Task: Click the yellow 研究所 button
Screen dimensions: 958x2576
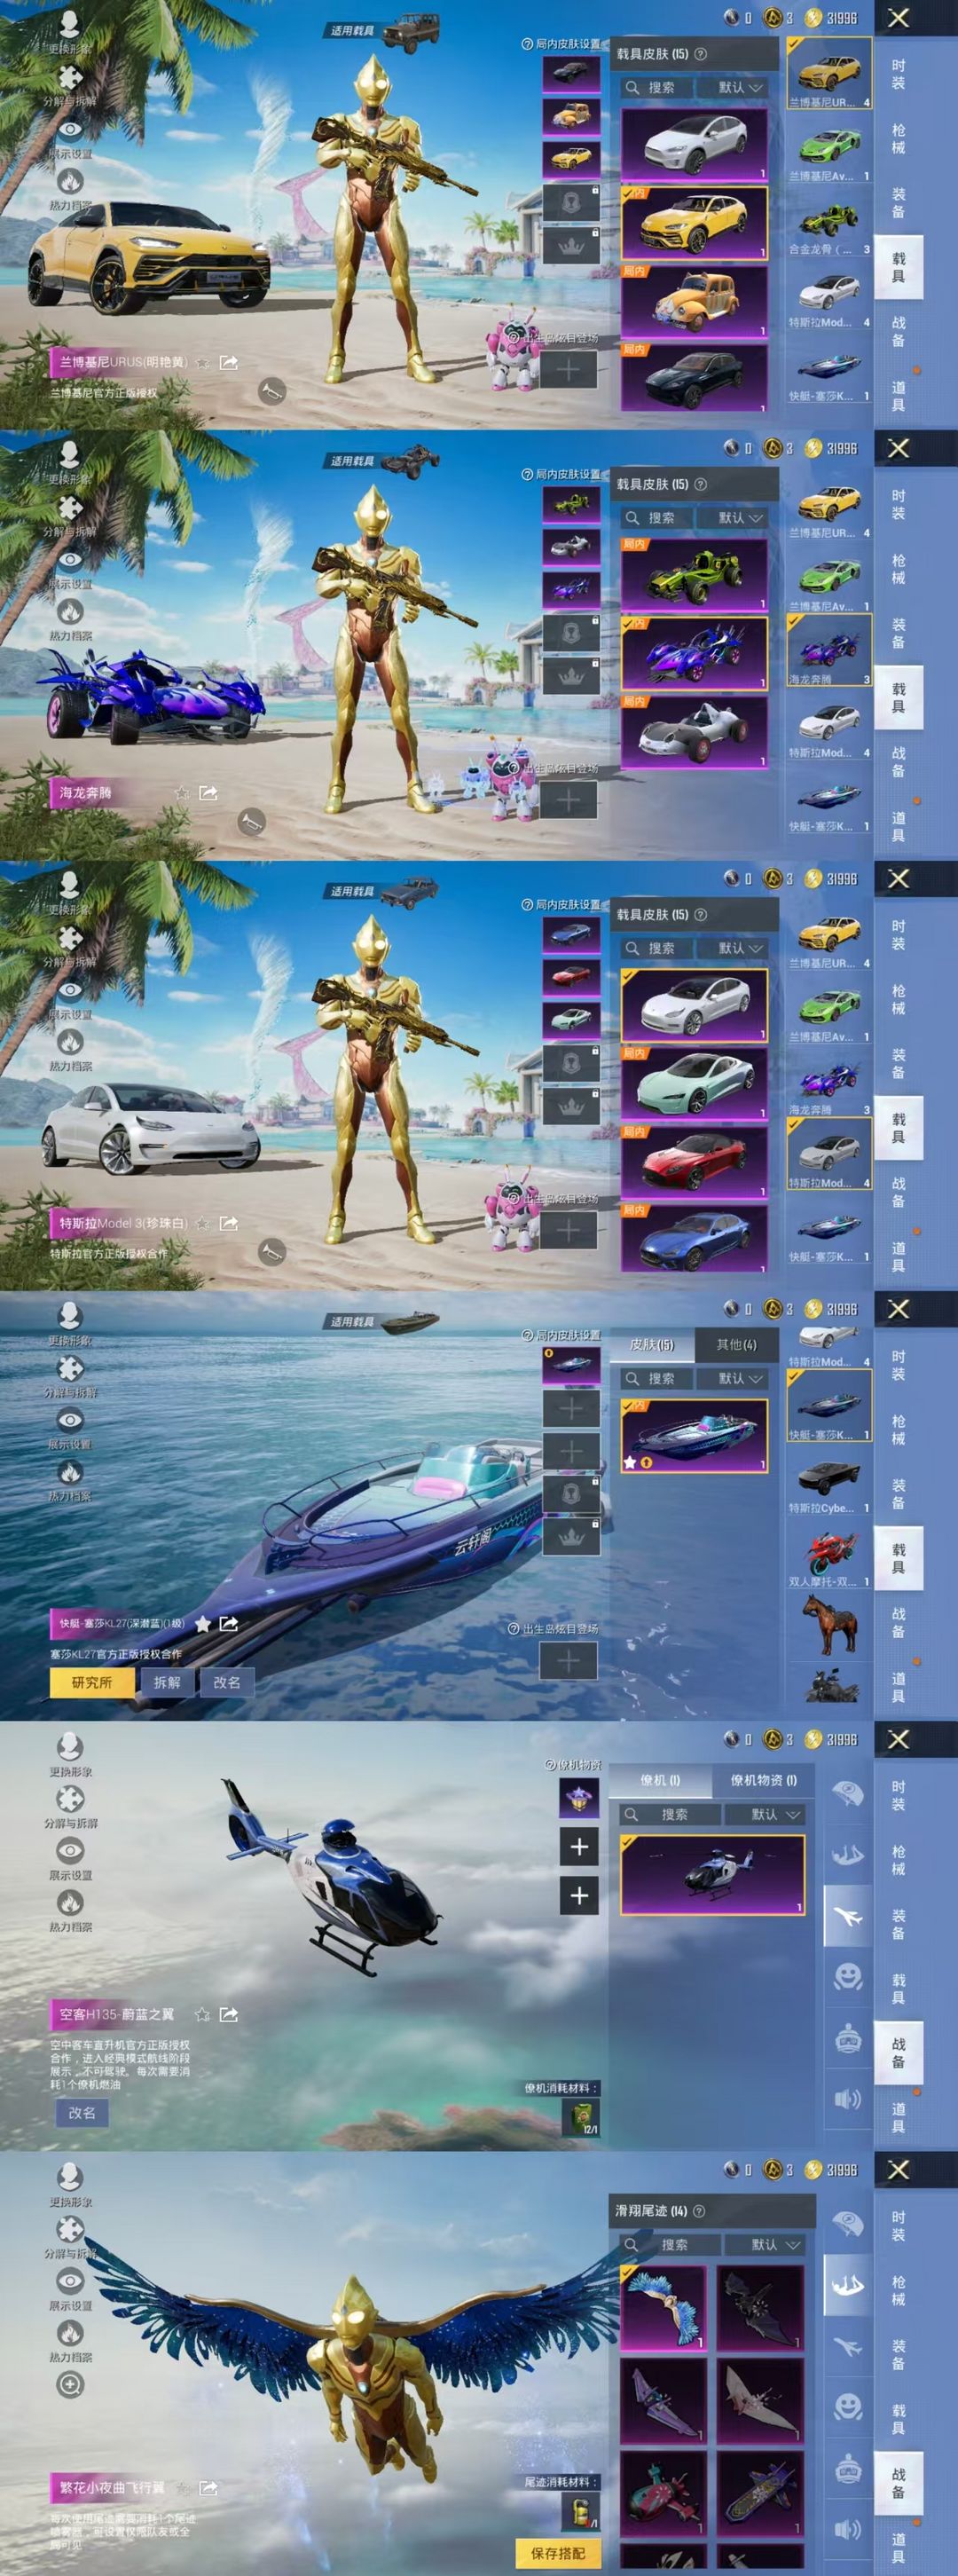Action: tap(92, 1682)
